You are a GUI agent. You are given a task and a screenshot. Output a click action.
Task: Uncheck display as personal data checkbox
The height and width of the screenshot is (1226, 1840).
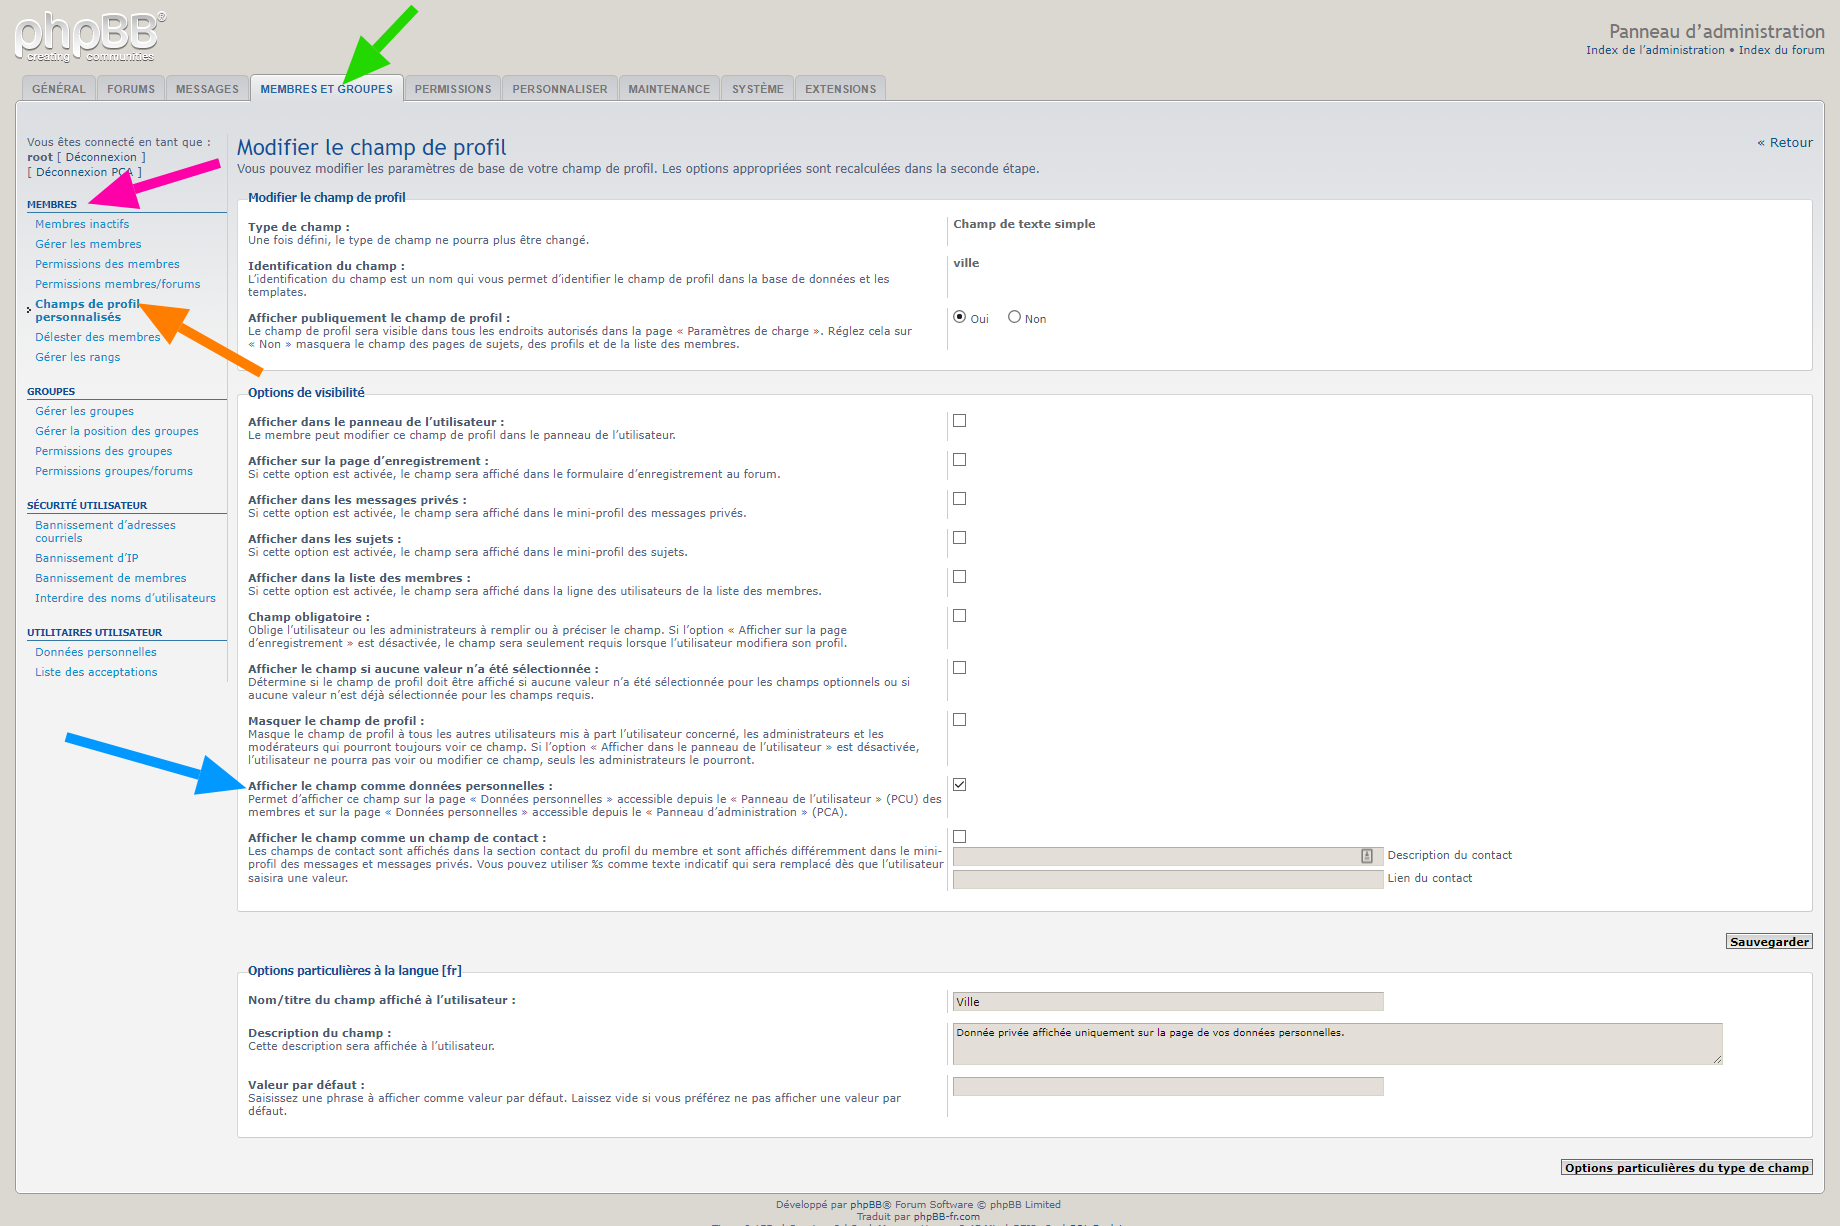pyautogui.click(x=960, y=785)
